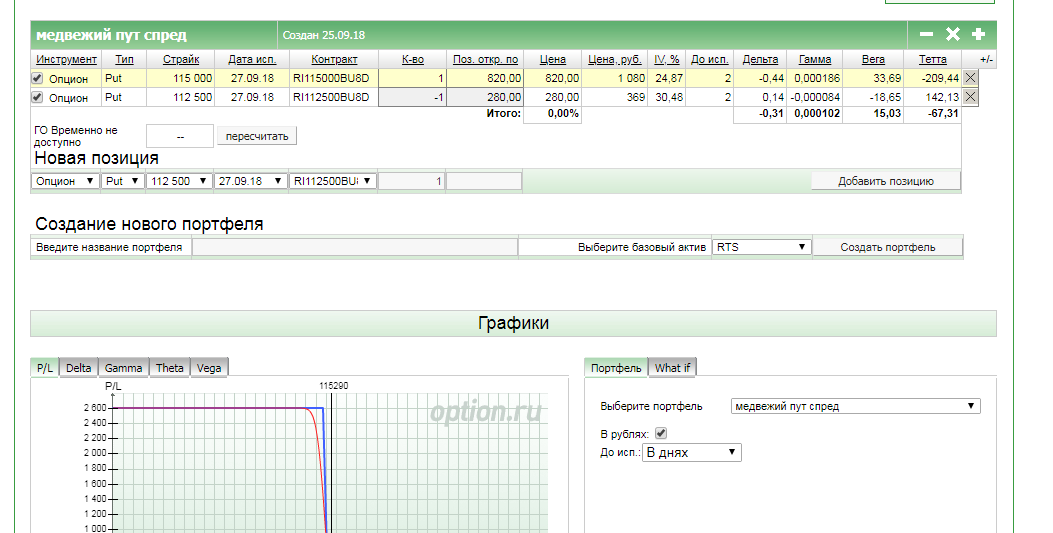Collapse portfolio panel with minus icon

tap(926, 34)
